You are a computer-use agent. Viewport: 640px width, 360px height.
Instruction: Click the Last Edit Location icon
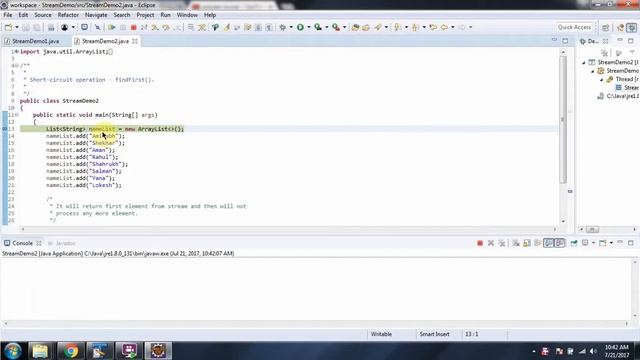tap(433, 27)
